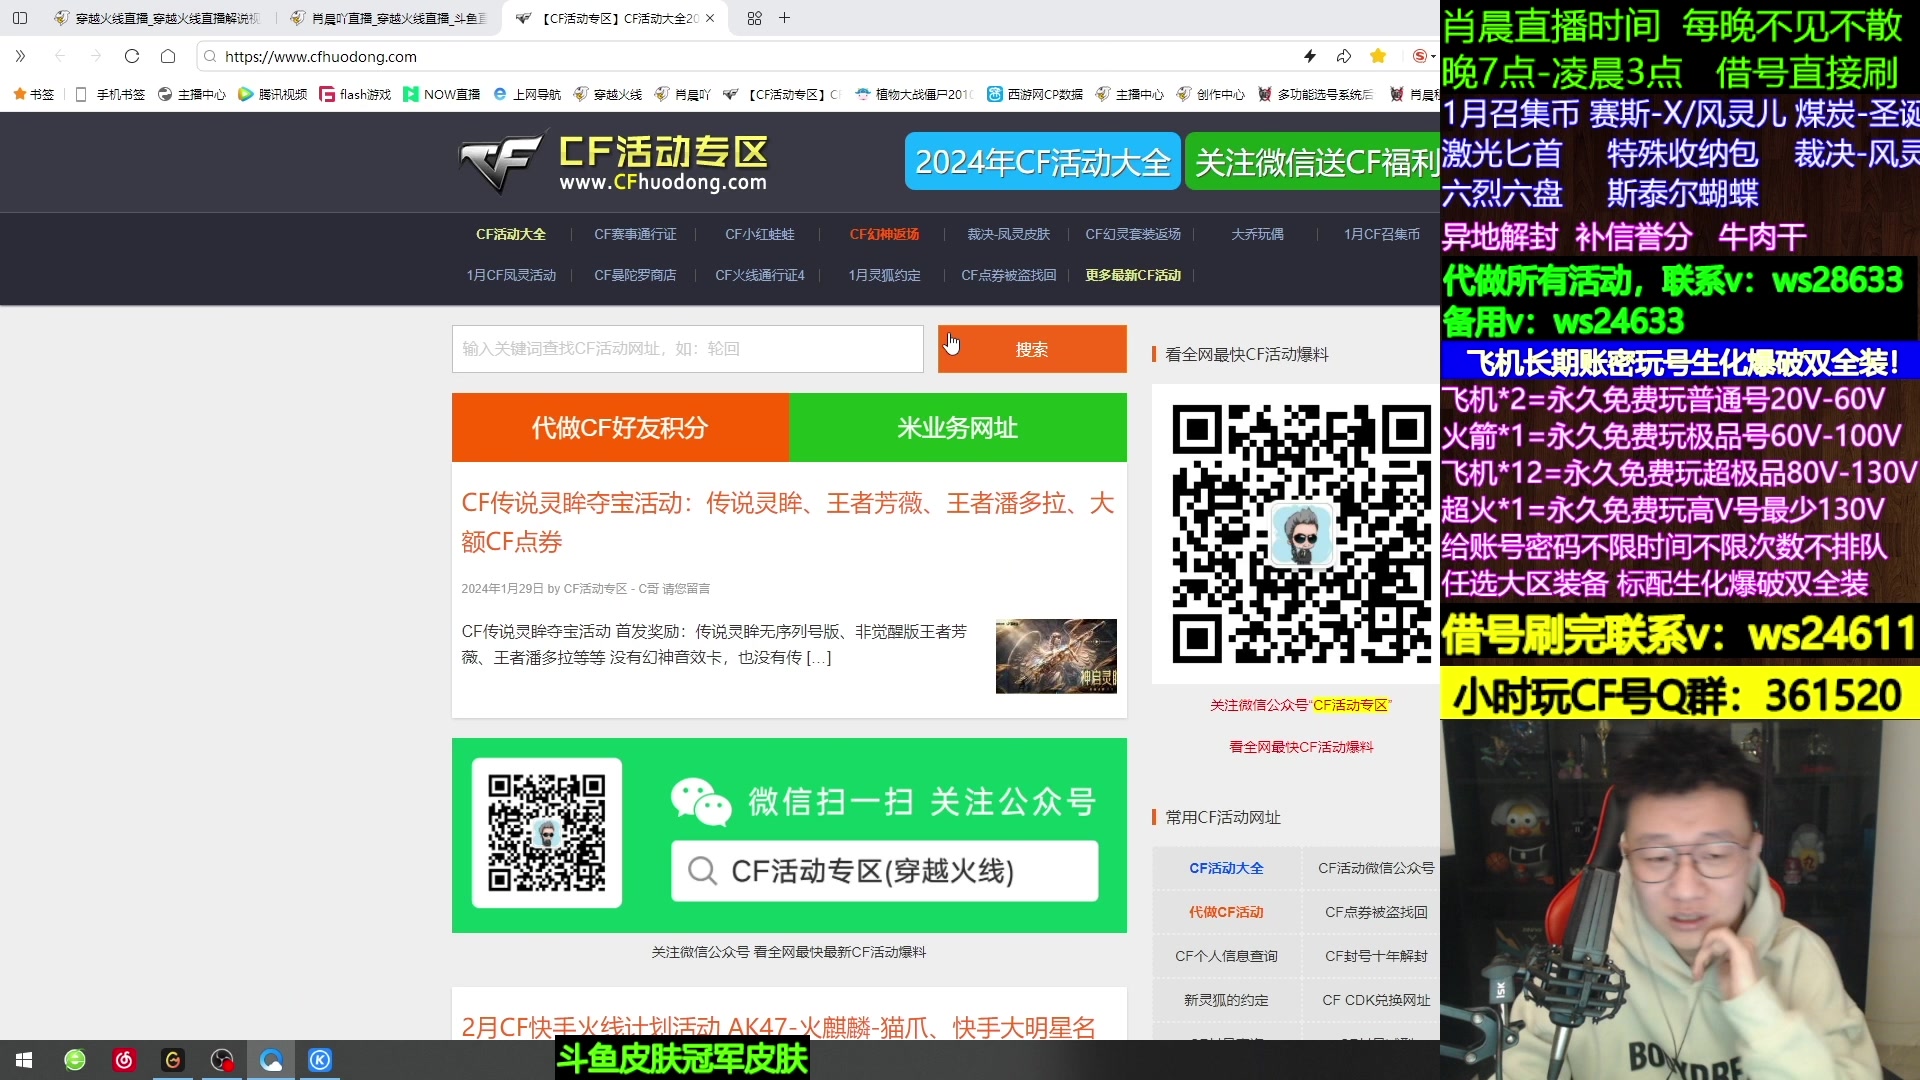Focus the address bar URL

(x=321, y=57)
